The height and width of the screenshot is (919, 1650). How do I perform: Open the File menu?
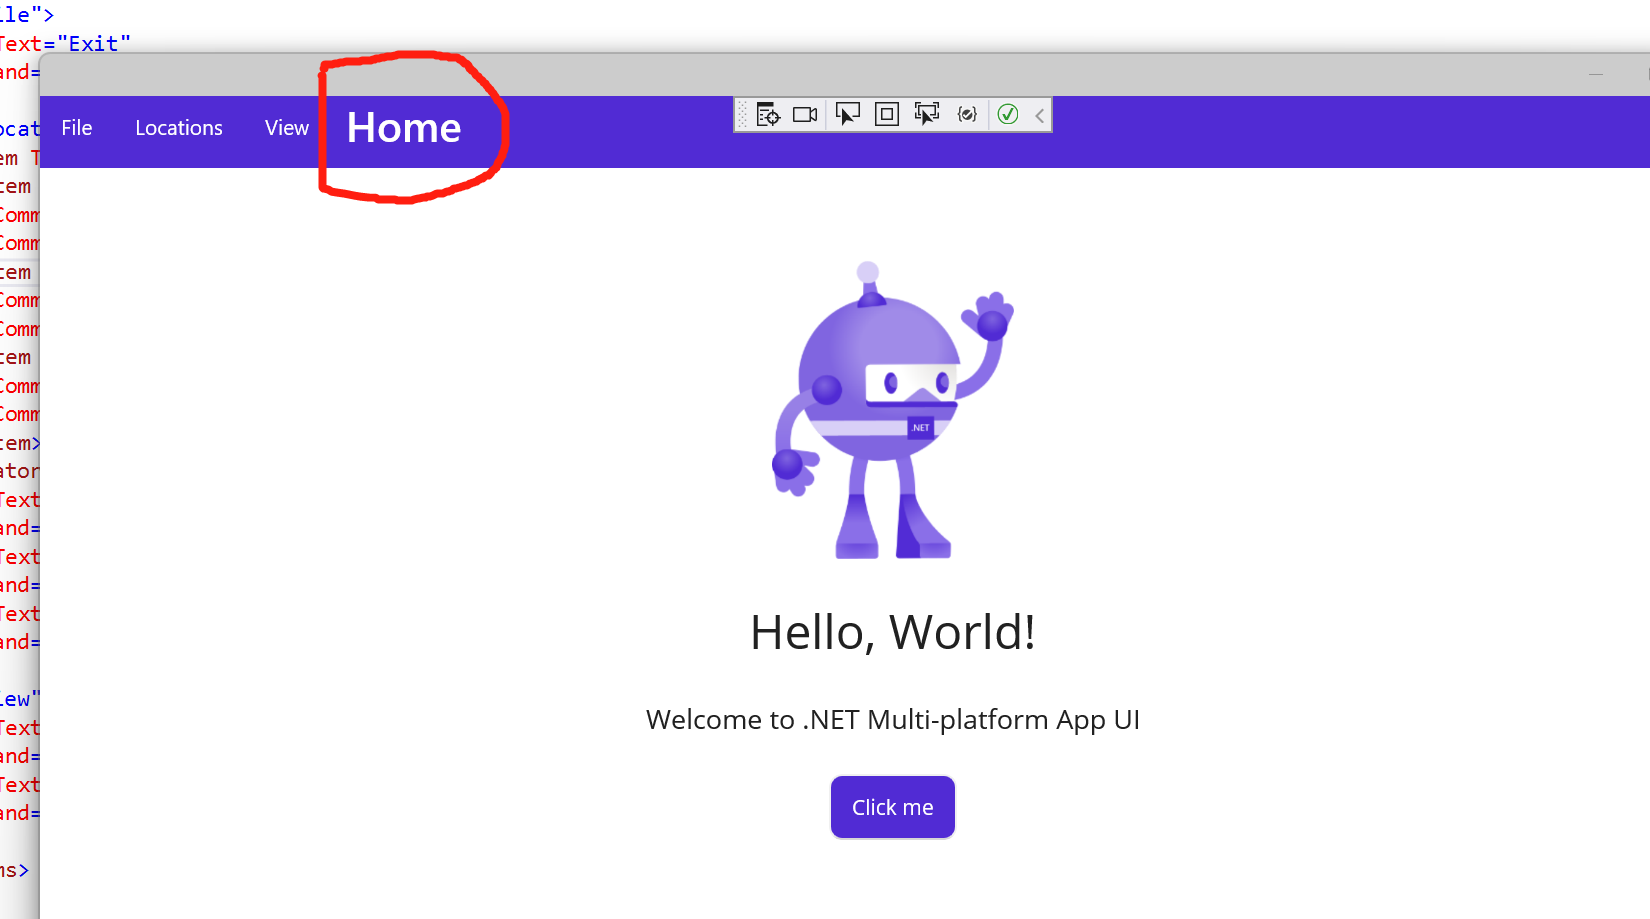(77, 128)
